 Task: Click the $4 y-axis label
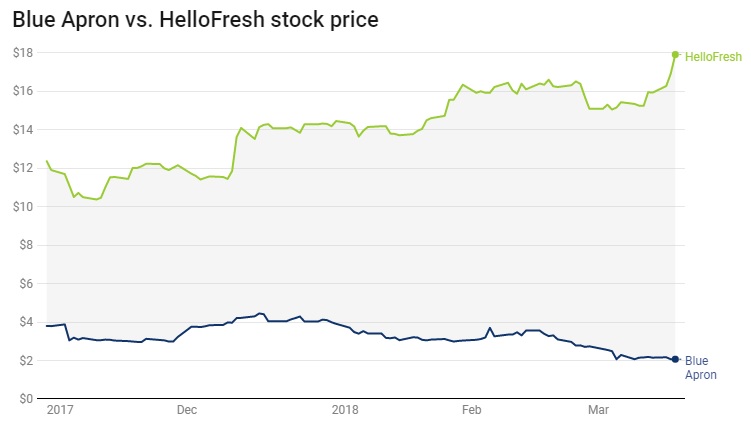[x=27, y=322]
